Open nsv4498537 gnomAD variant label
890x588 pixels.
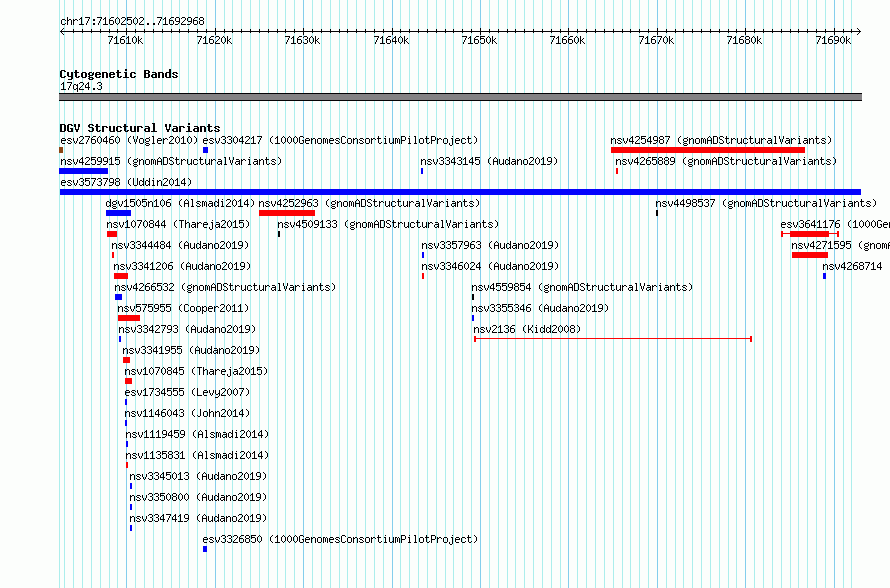tap(766, 203)
